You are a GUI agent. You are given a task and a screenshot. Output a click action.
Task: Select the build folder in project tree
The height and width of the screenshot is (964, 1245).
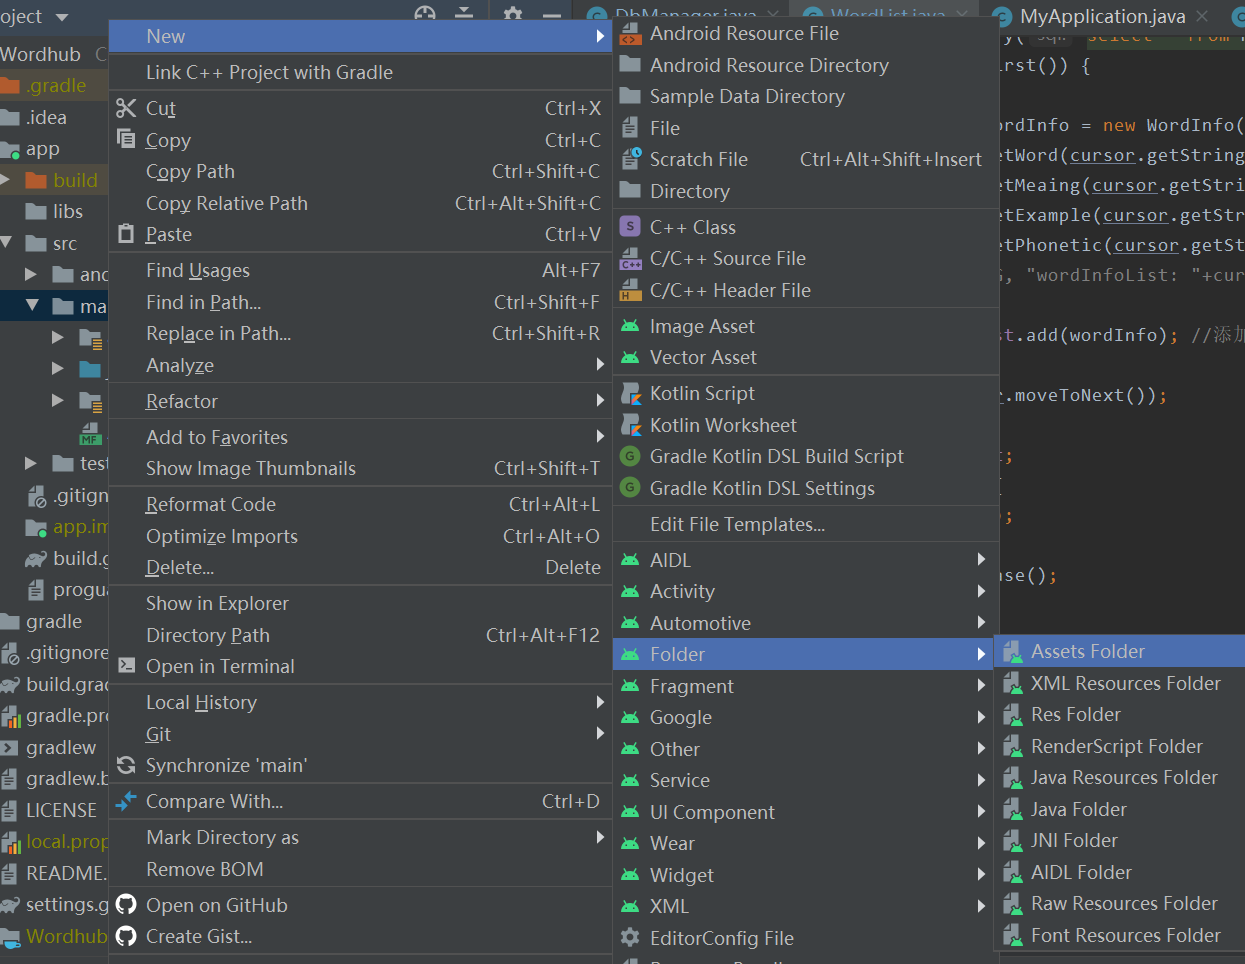click(54, 180)
